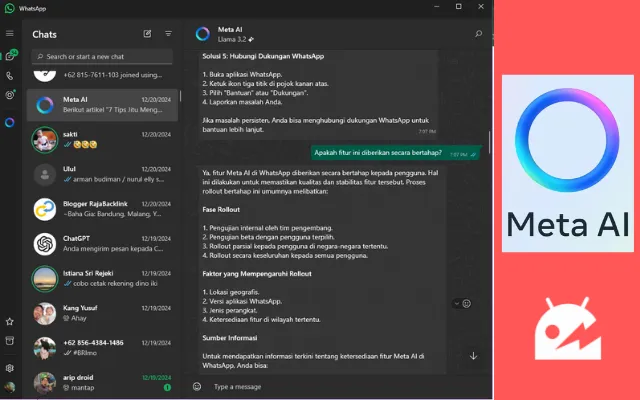This screenshot has height=400, width=640.
Task: Open the emoji picker in message box
Action: point(197,387)
